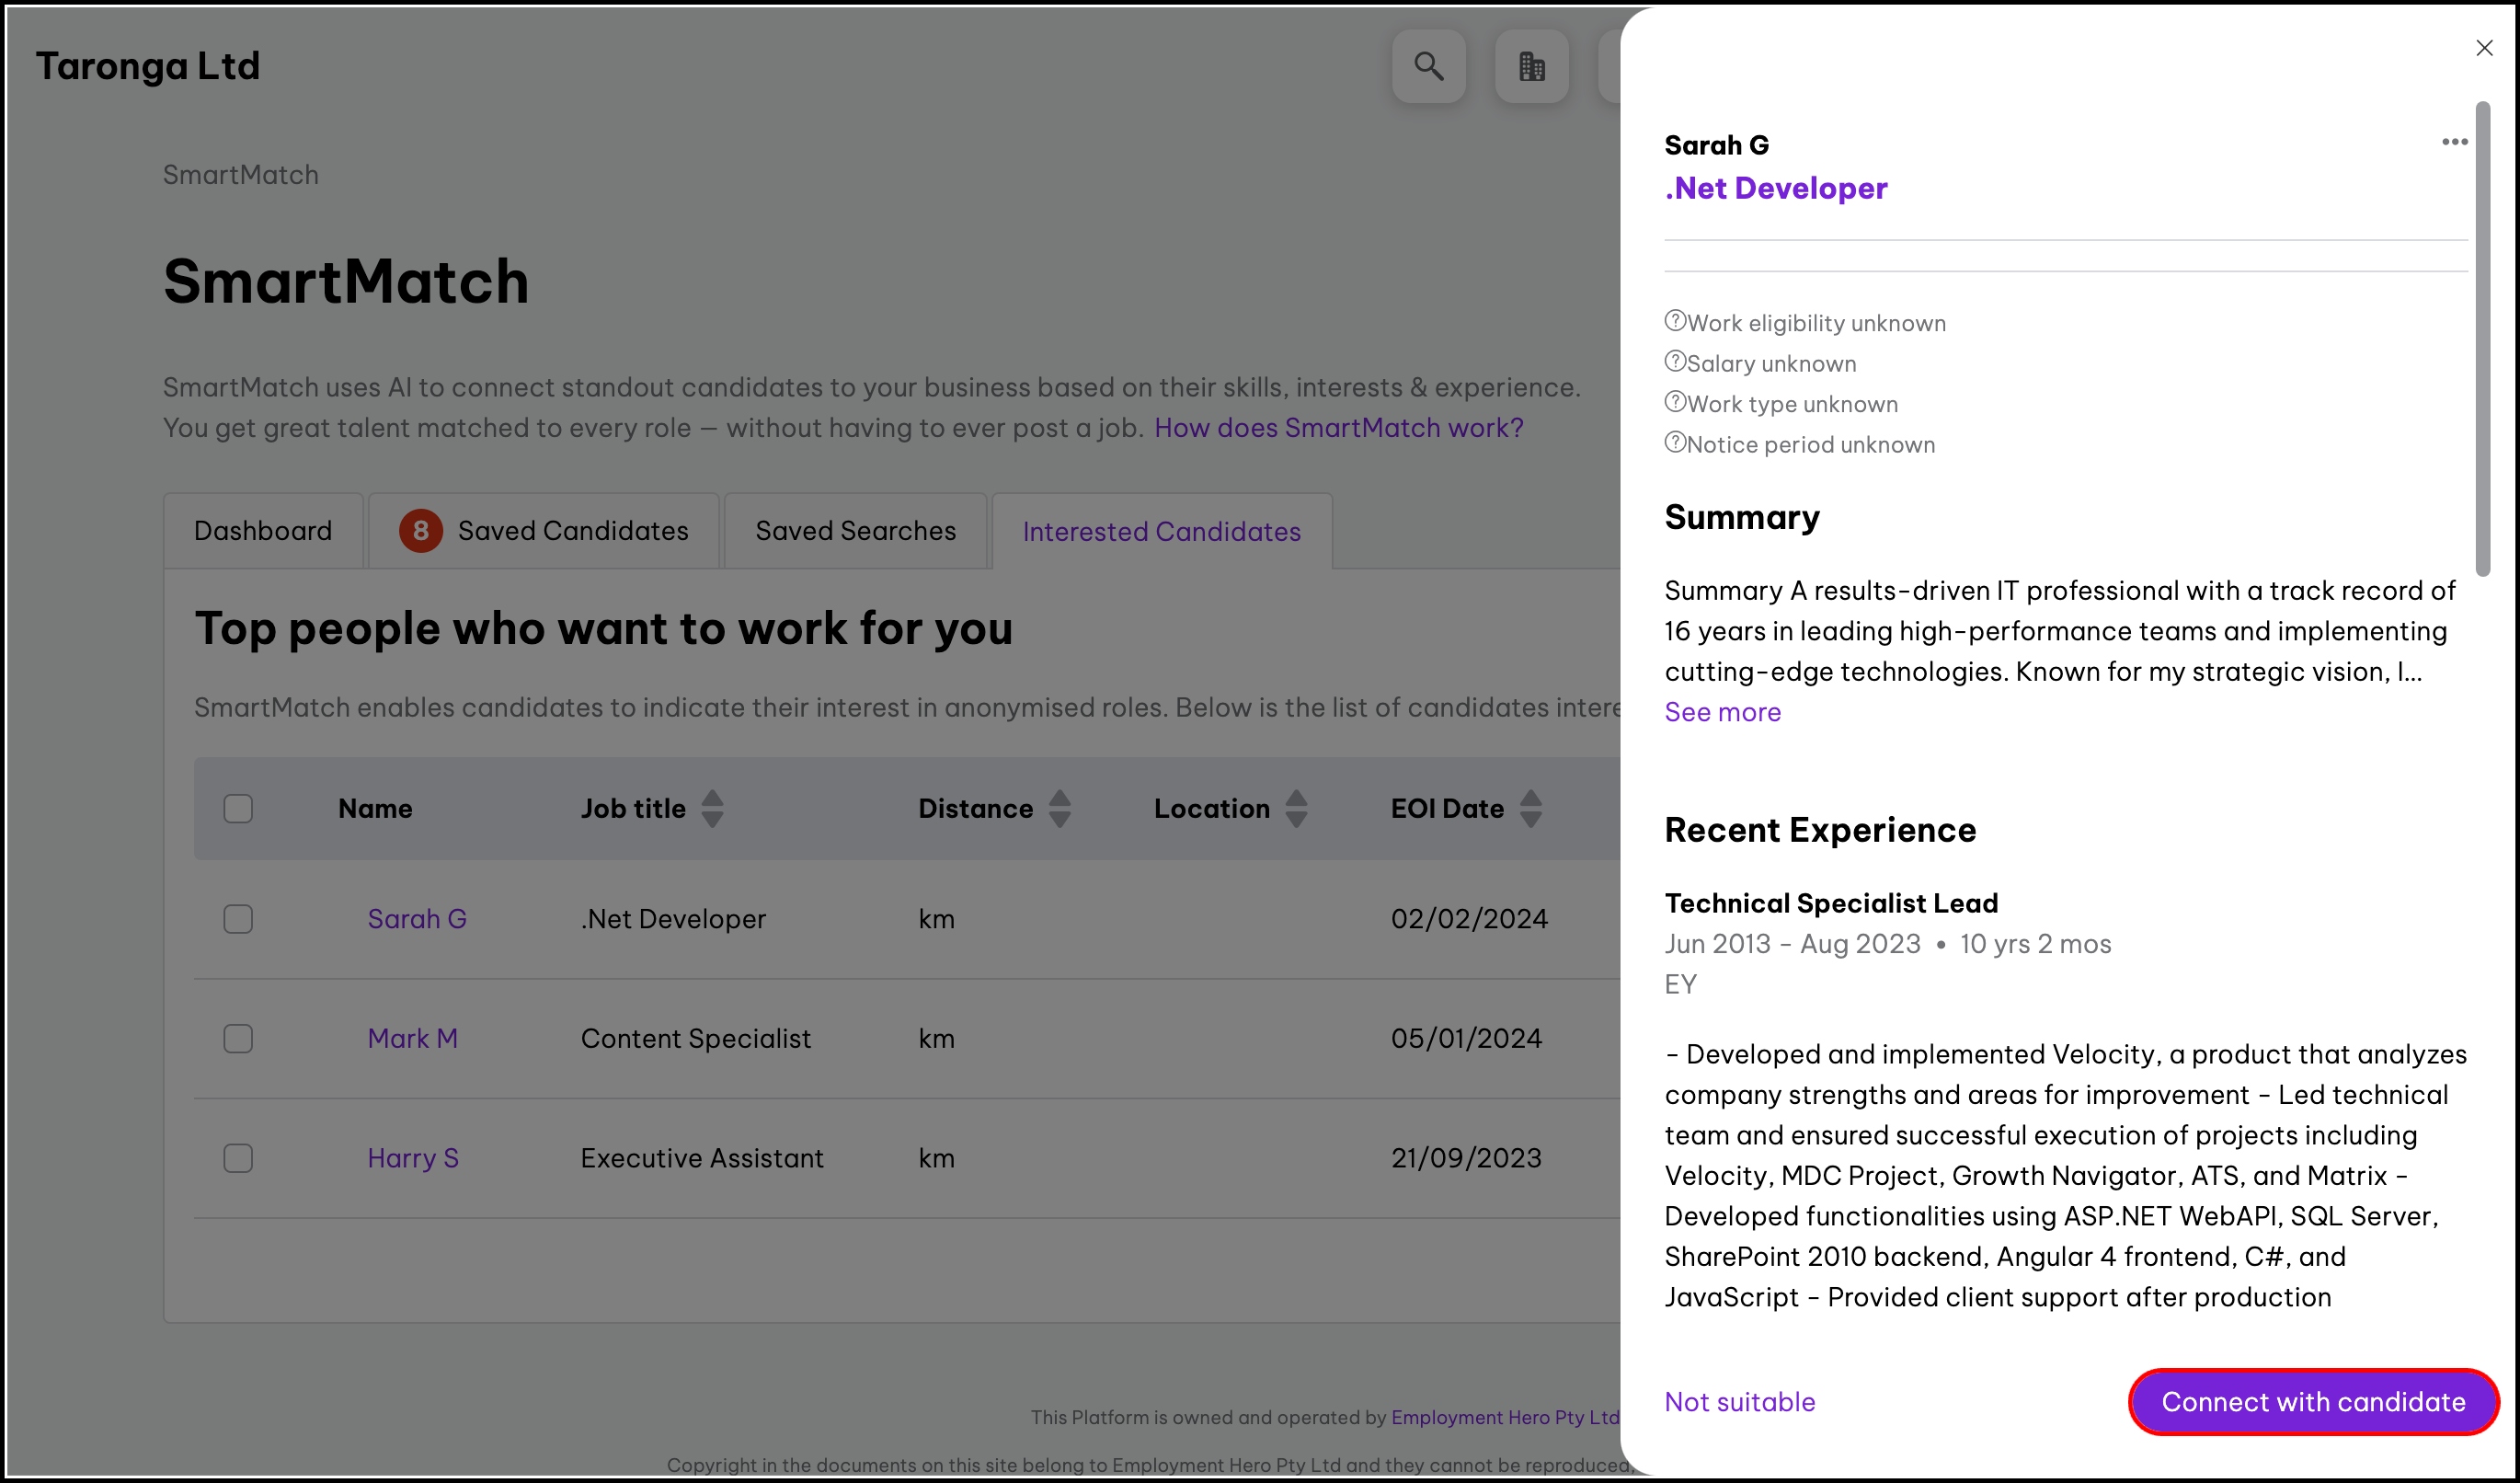Select the Mark M row checkbox
2520x1483 pixels.
tap(238, 1038)
